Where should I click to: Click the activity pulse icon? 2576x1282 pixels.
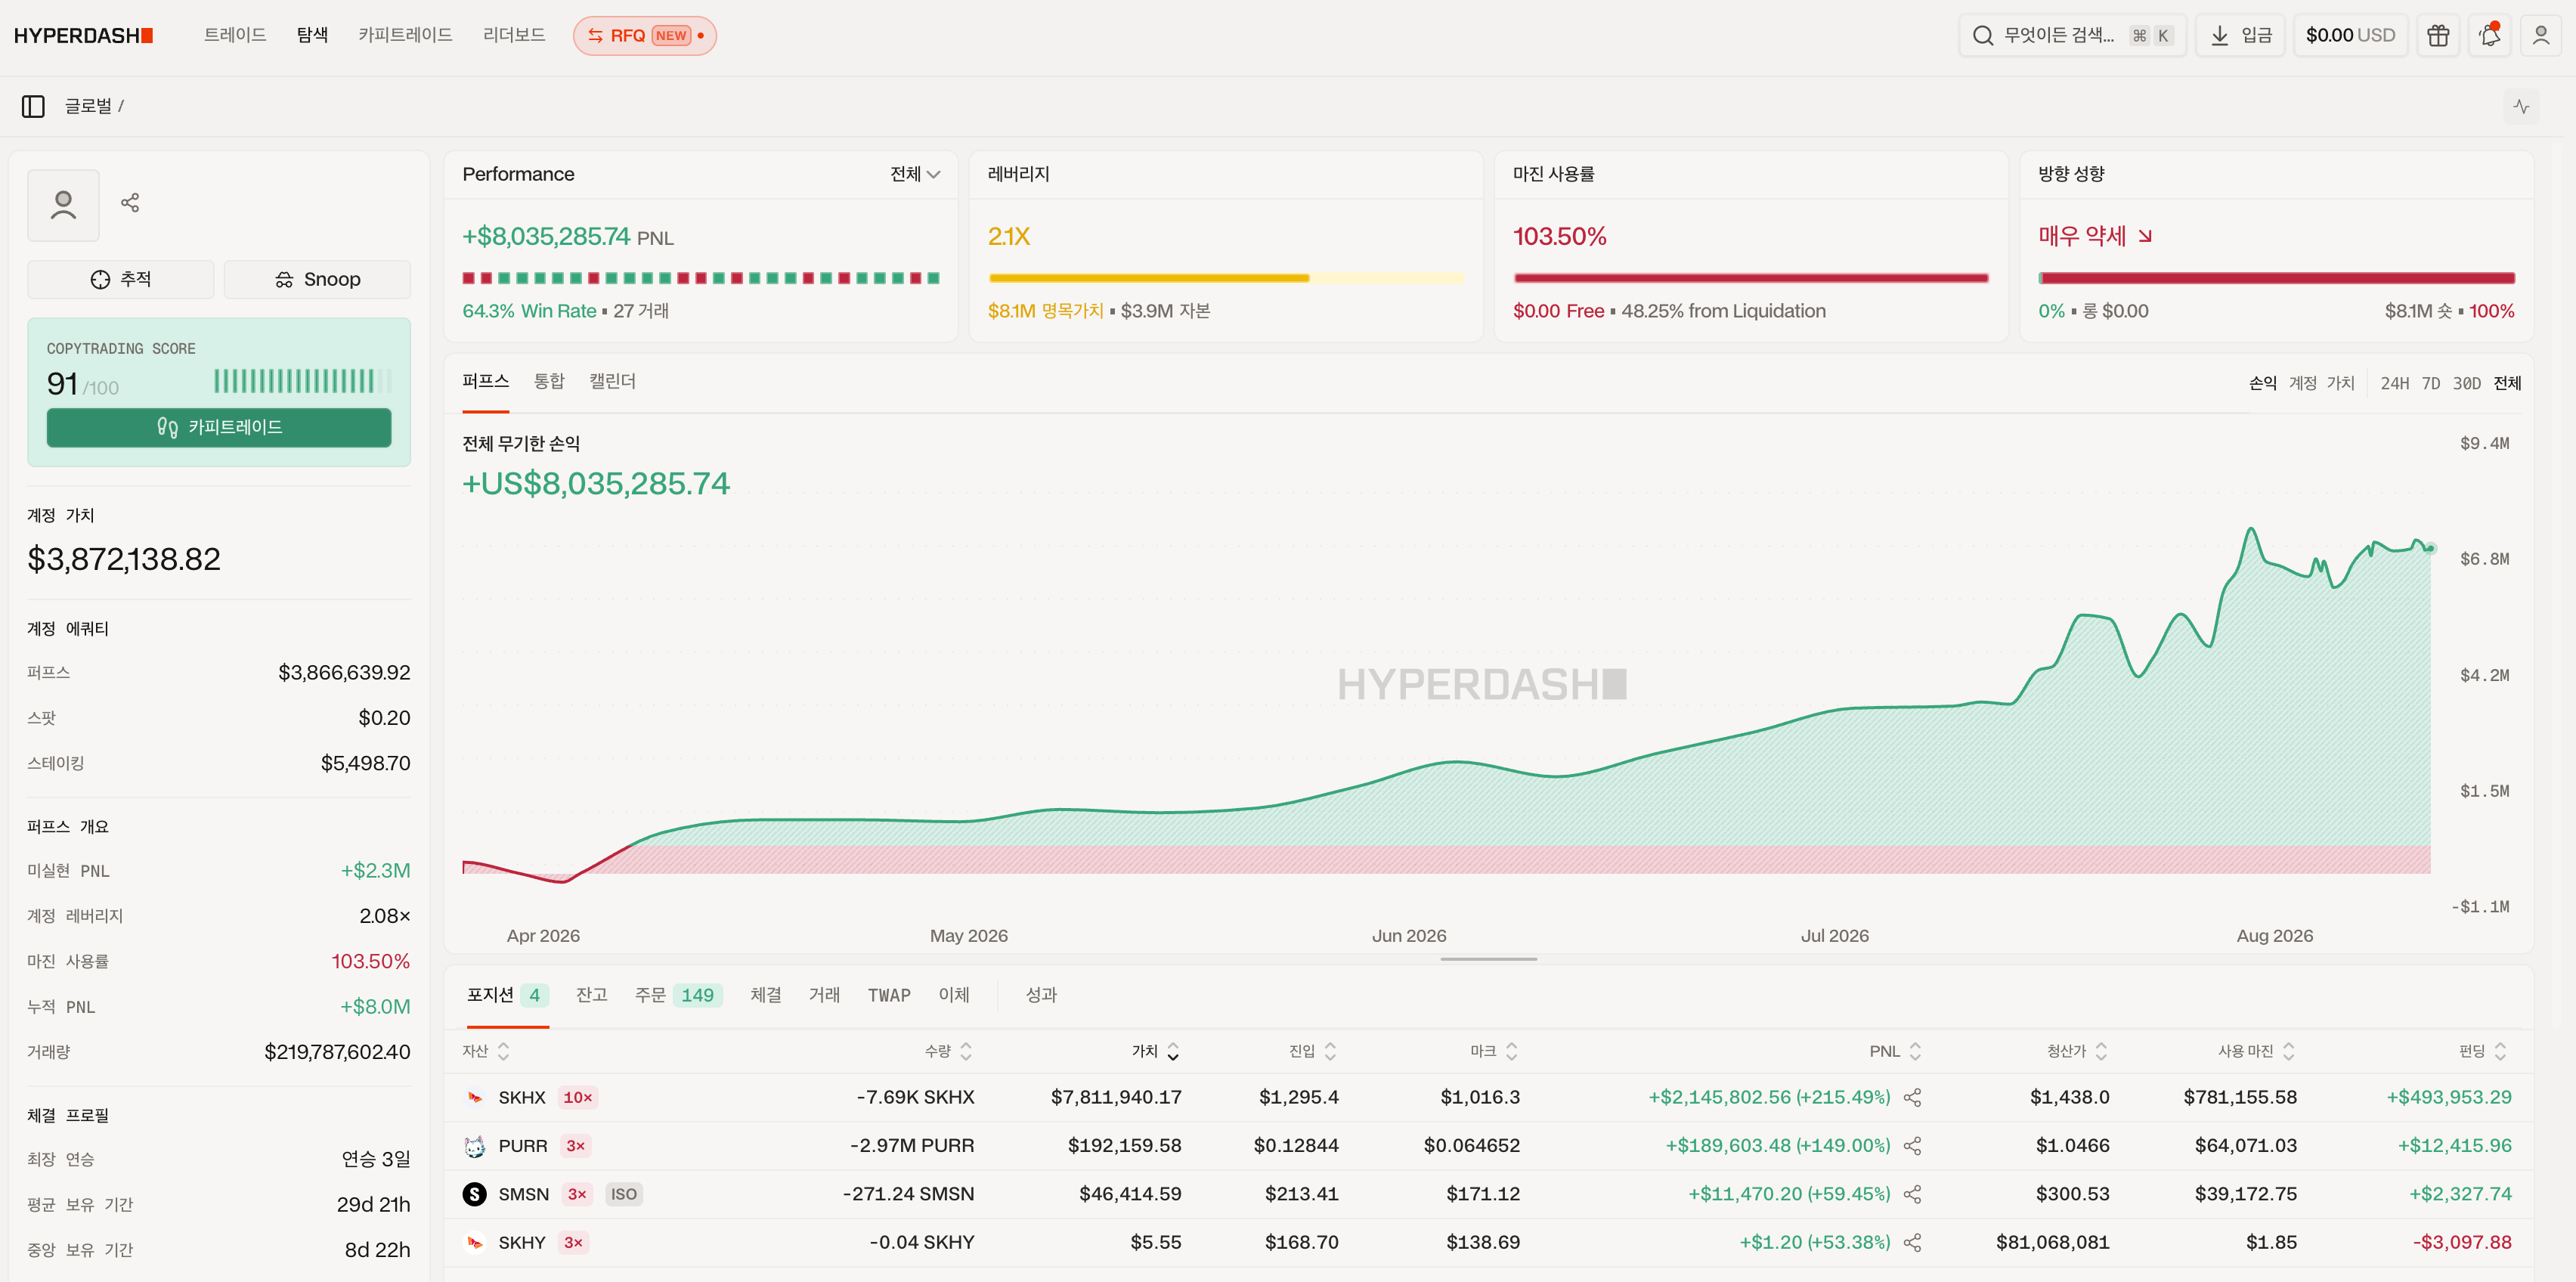click(x=2521, y=106)
